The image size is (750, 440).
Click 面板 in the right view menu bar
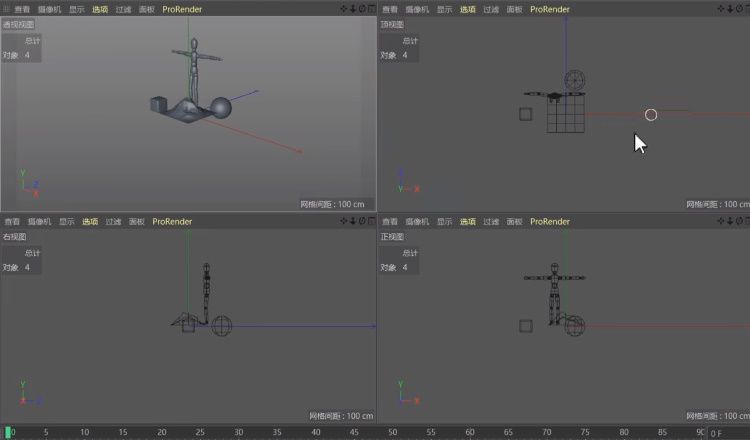pyautogui.click(x=136, y=222)
